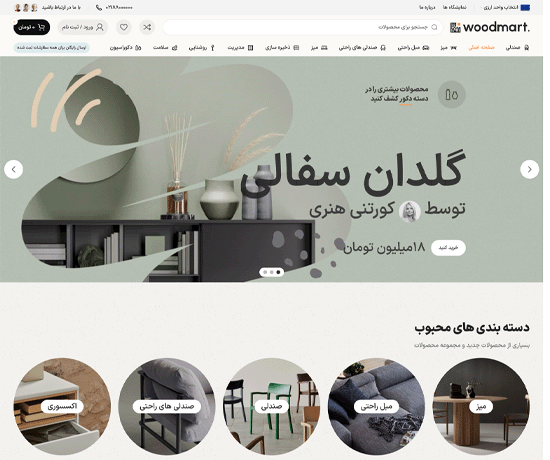The image size is (550, 460).
Task: Open the اکسسوری category circle
Action: pyautogui.click(x=62, y=406)
